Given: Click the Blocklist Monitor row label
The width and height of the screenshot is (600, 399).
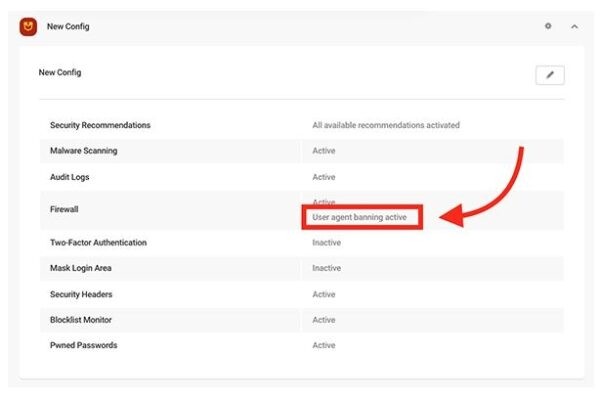Looking at the screenshot, I should coord(81,320).
